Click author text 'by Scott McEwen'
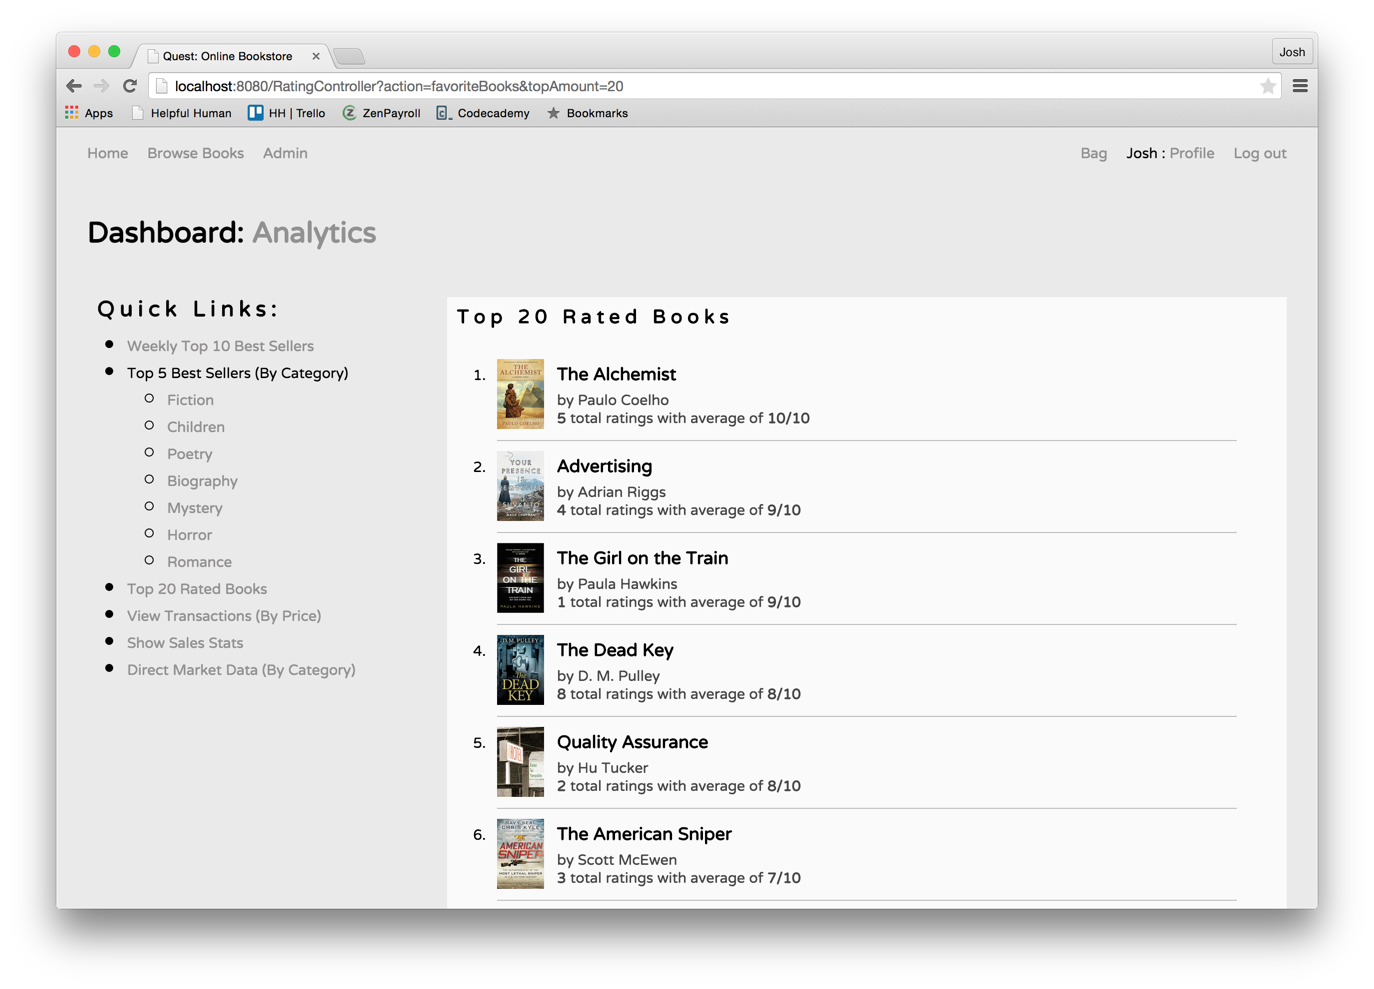Screen dimensions: 1374x989 tap(617, 860)
